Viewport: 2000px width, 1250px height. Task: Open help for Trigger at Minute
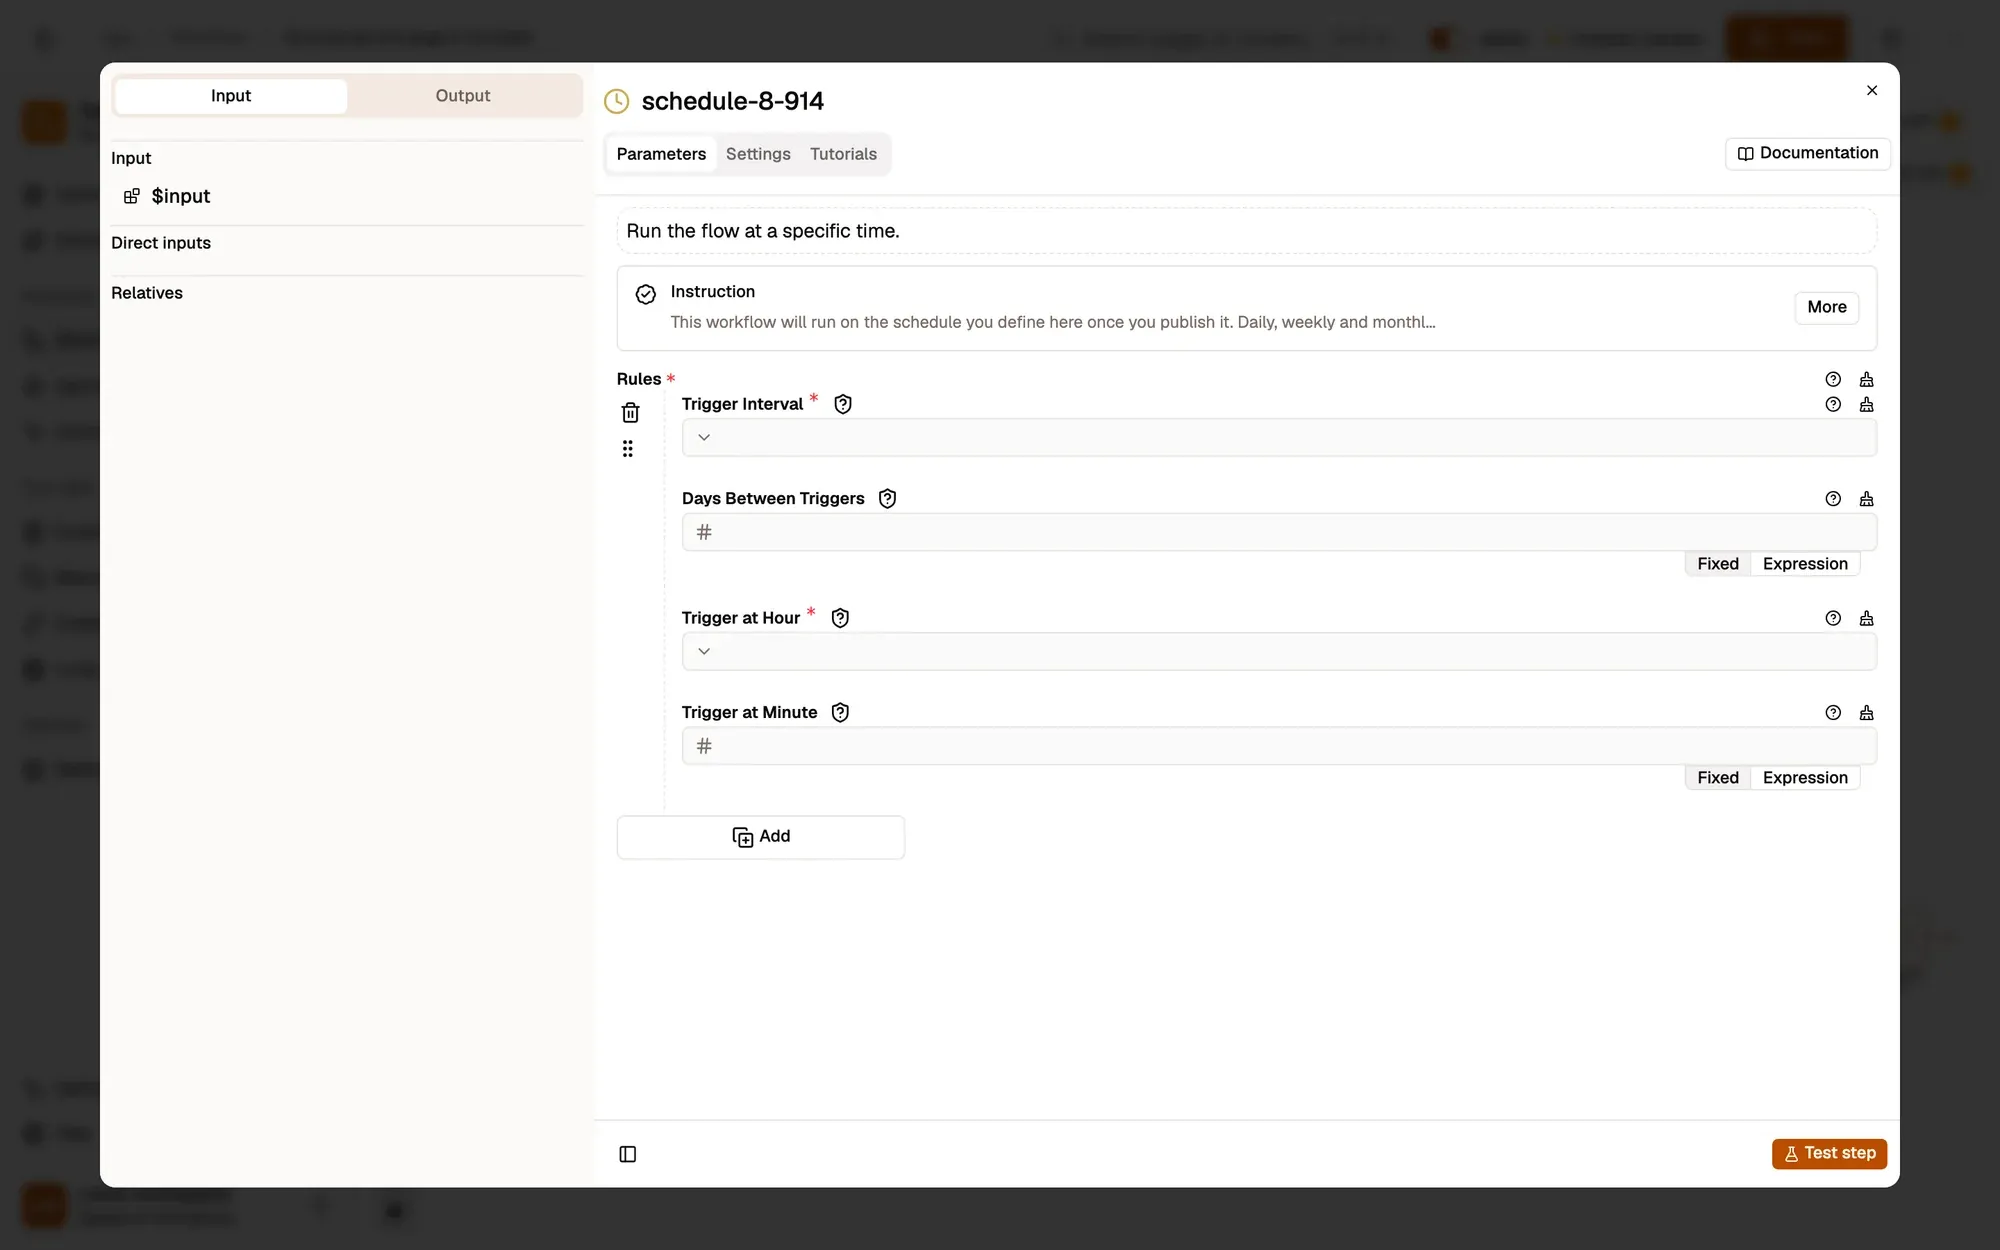pos(1833,712)
